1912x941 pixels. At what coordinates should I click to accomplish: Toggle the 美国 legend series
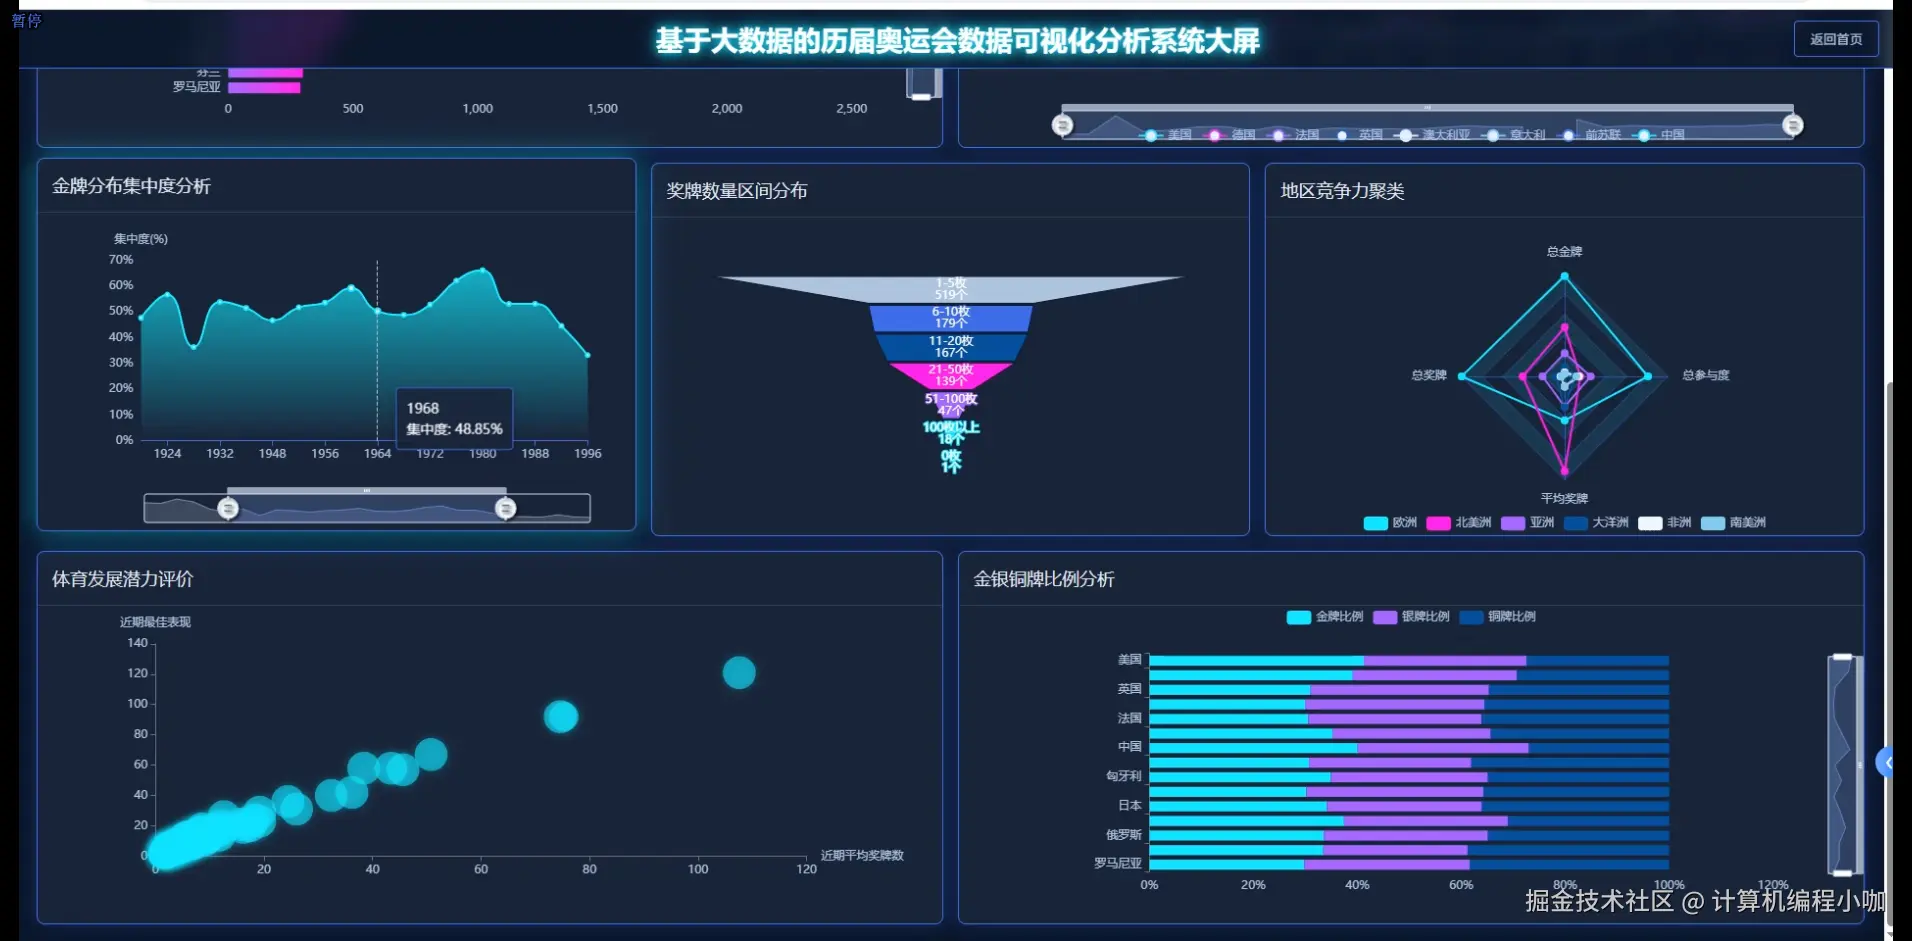(1166, 134)
